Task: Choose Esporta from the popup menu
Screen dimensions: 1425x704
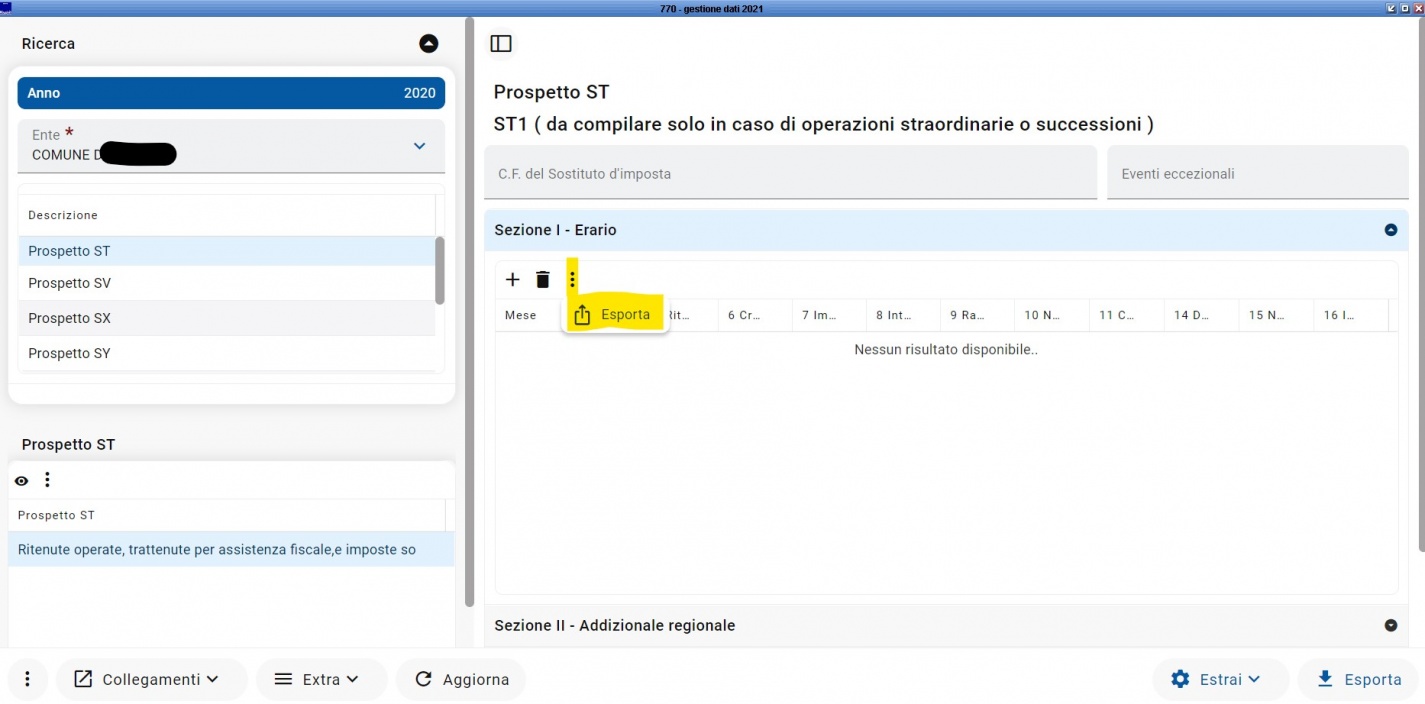Action: click(x=615, y=314)
